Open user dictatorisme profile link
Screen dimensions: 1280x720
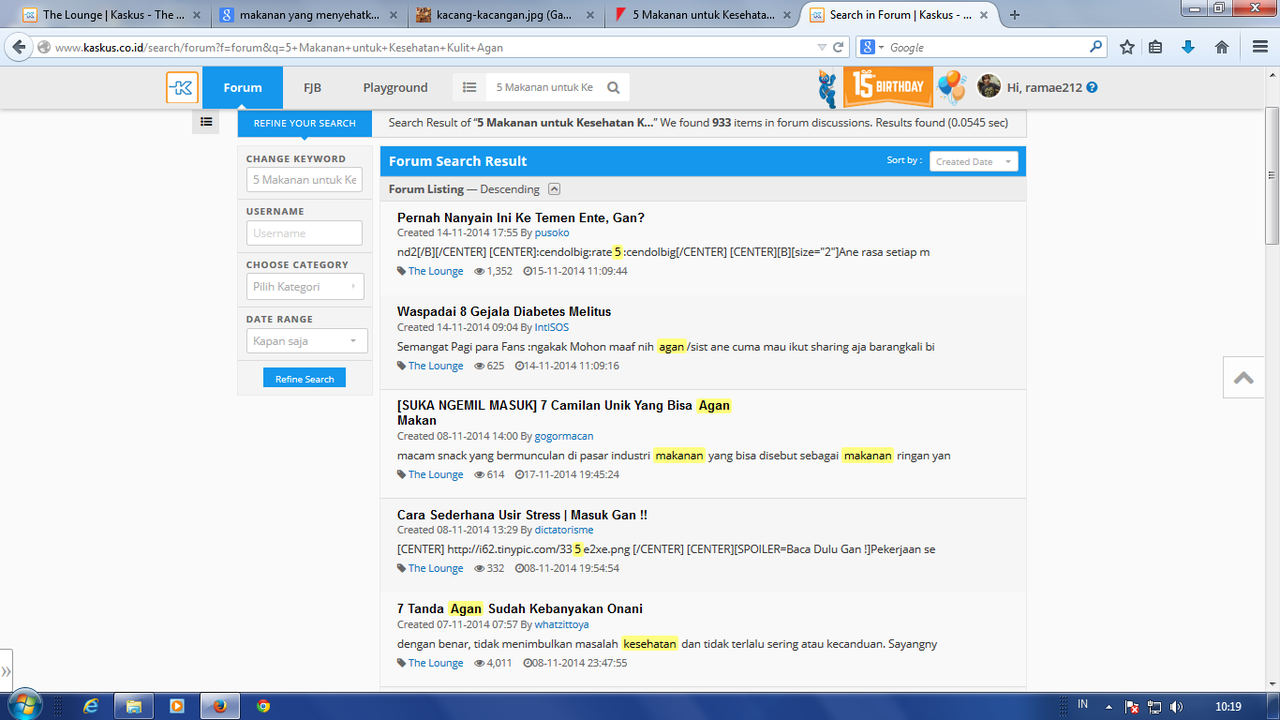(564, 530)
